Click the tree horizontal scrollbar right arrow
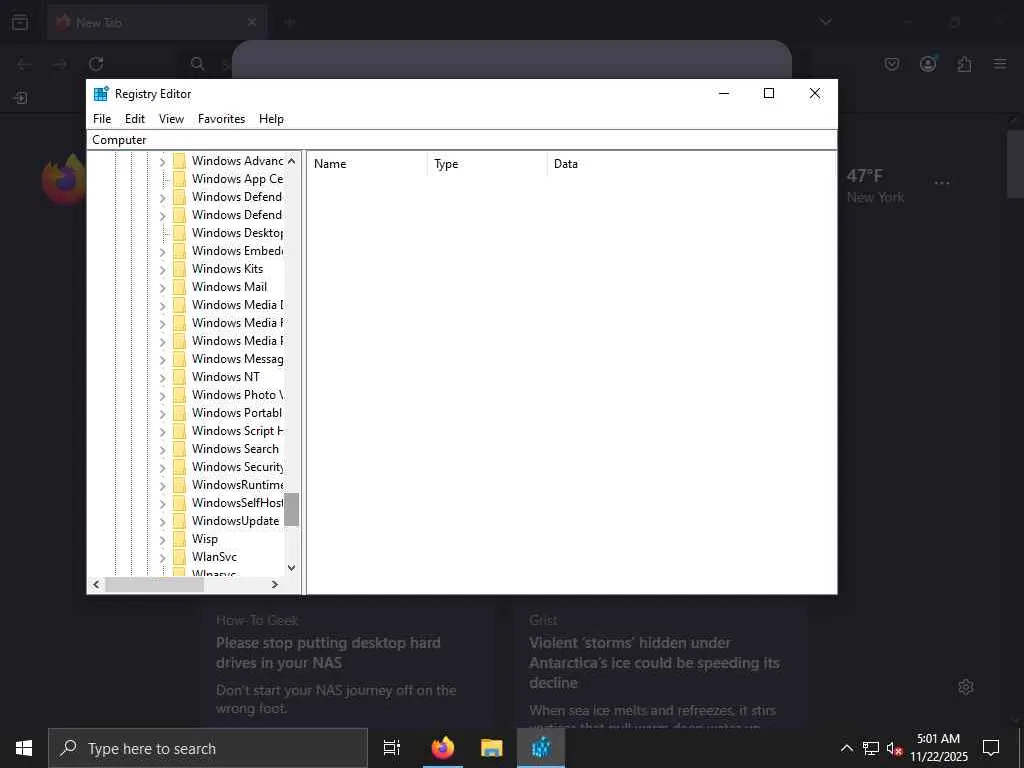Viewport: 1024px width, 768px height. click(x=275, y=584)
